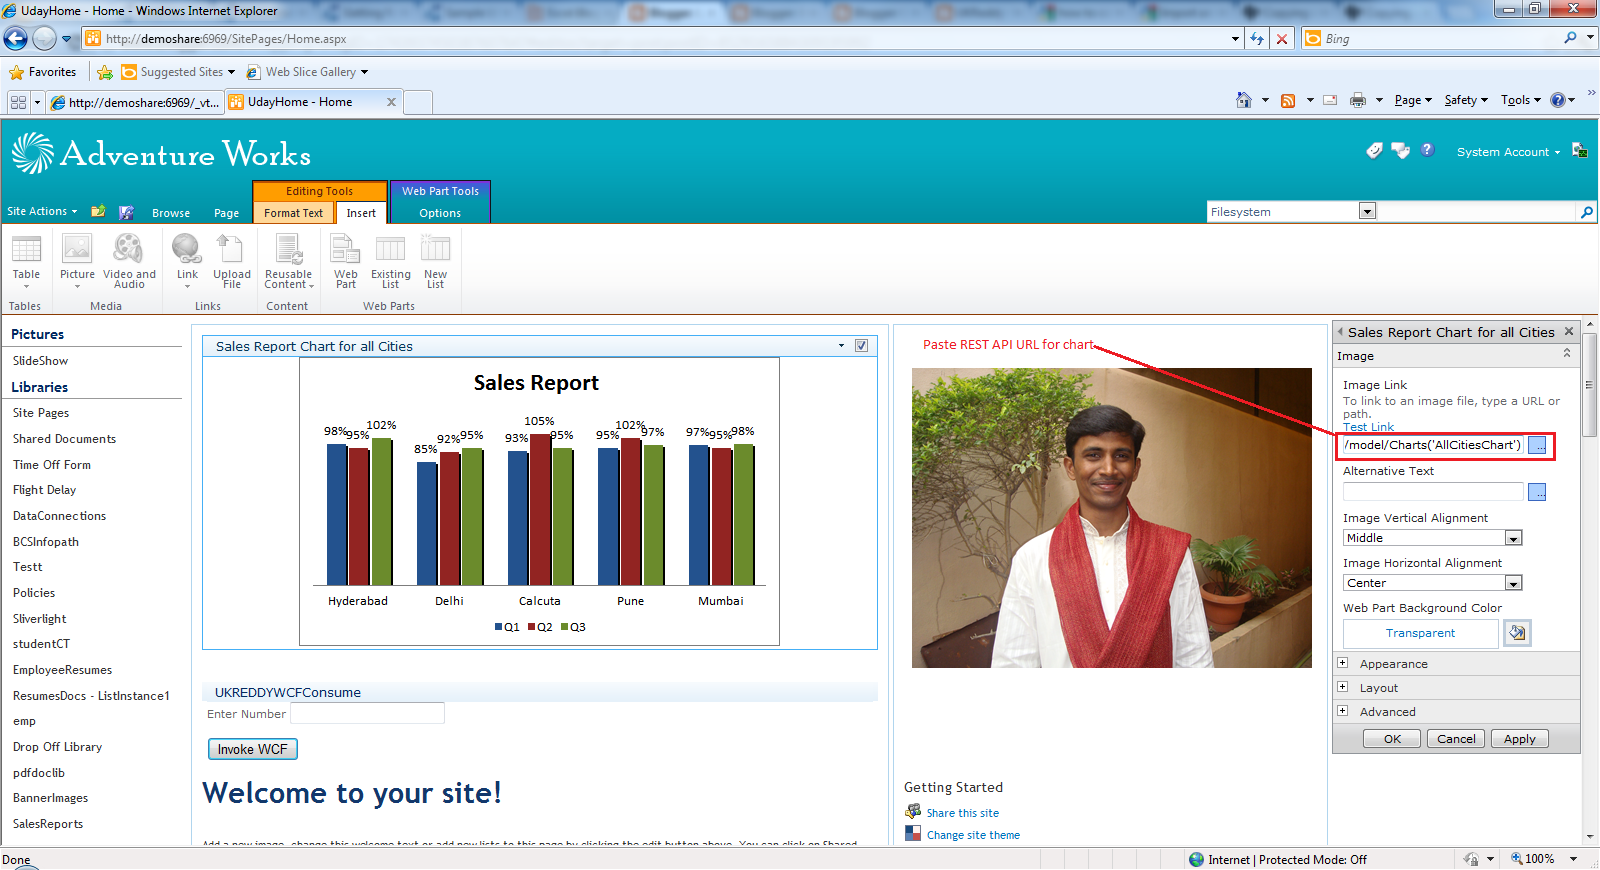Image resolution: width=1600 pixels, height=870 pixels.
Task: Click Add to Favorites Bar star icon
Action: [x=104, y=72]
